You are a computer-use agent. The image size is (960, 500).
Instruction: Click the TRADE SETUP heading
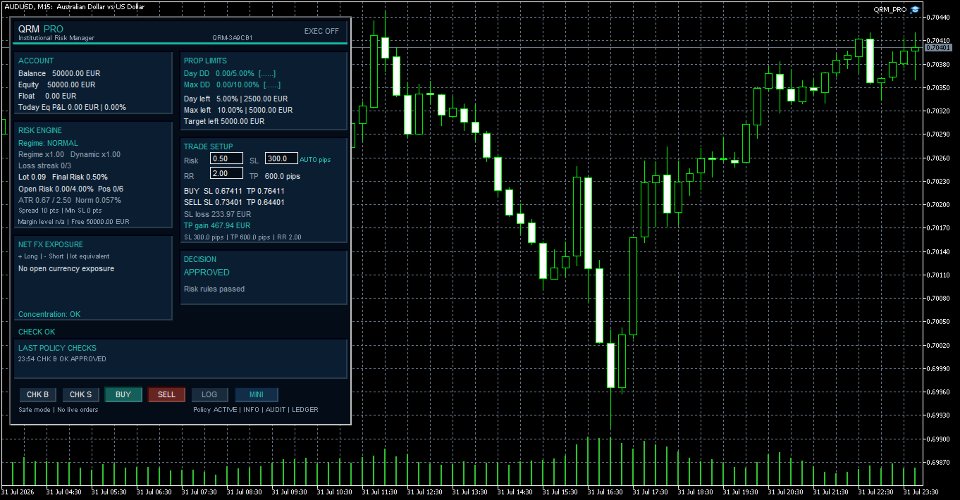point(208,147)
